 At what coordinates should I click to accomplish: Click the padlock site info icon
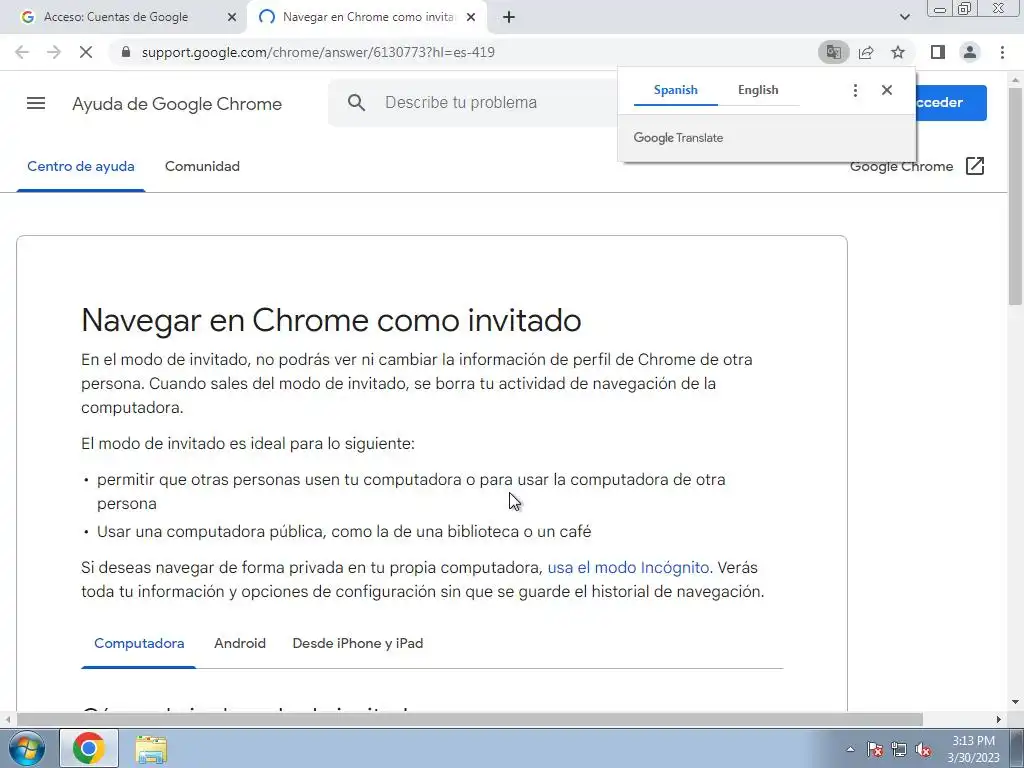tap(126, 52)
